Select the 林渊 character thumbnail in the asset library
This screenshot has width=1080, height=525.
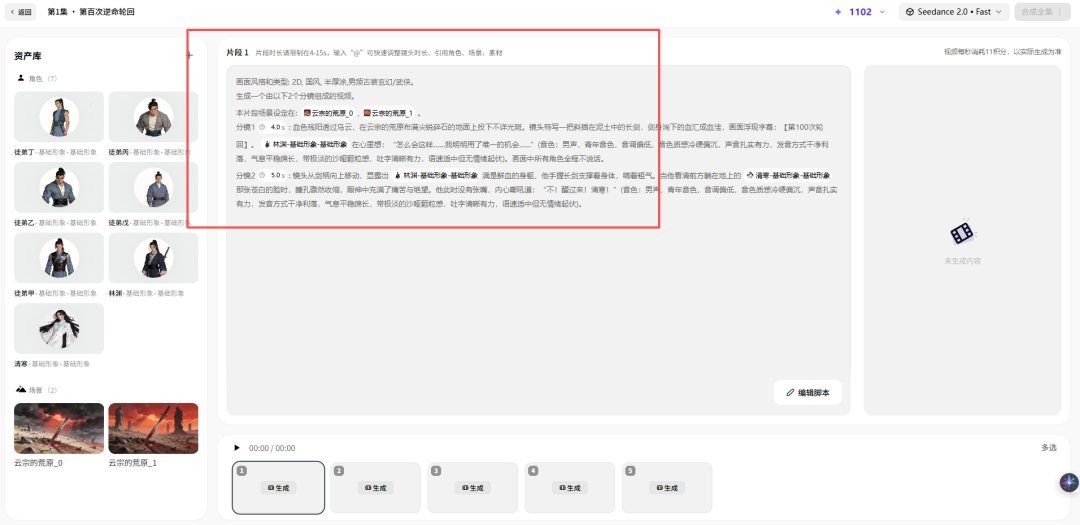click(x=154, y=258)
